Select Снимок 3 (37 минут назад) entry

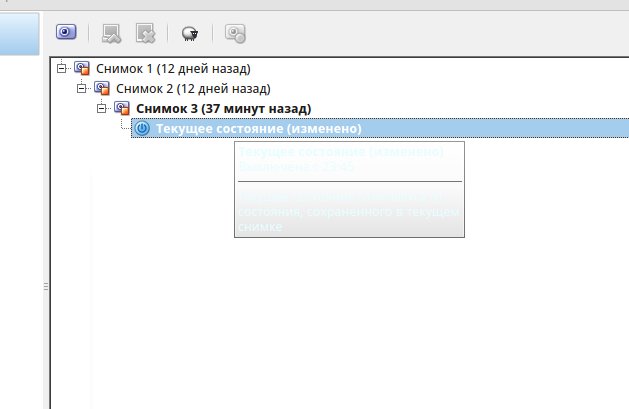point(224,109)
